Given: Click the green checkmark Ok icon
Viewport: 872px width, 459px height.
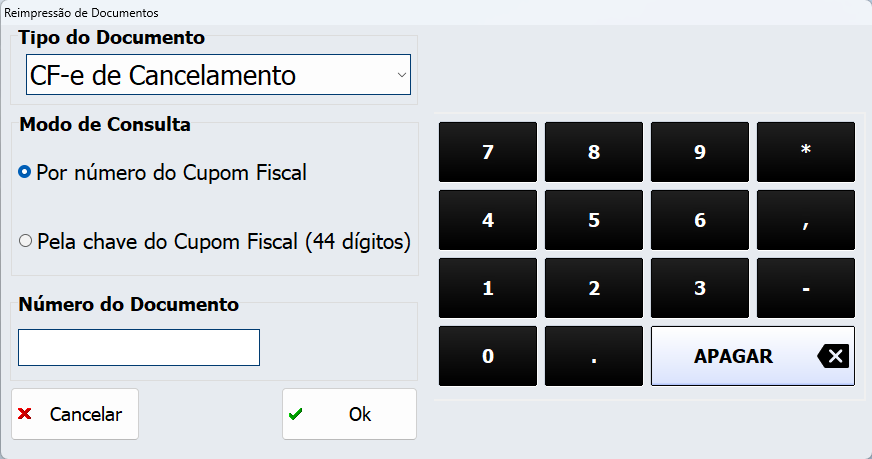Looking at the screenshot, I should point(296,414).
